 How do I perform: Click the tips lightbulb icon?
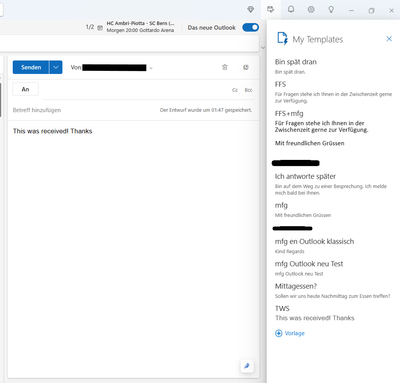click(x=331, y=10)
